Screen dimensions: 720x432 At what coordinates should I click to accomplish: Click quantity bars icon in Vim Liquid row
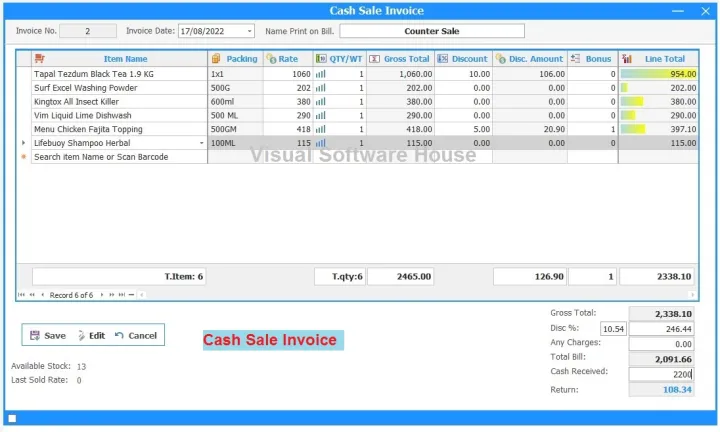pos(321,115)
